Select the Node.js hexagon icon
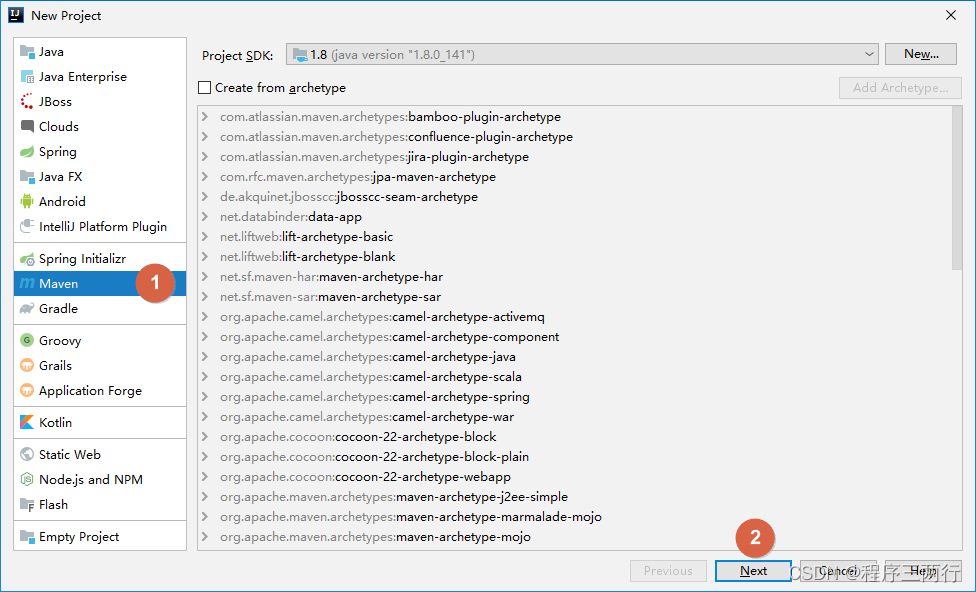 tap(27, 479)
